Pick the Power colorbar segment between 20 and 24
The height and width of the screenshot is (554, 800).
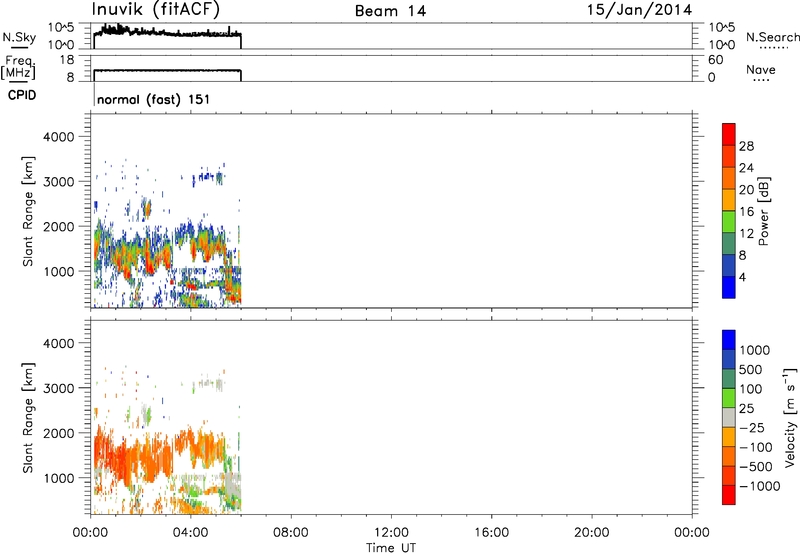(729, 178)
